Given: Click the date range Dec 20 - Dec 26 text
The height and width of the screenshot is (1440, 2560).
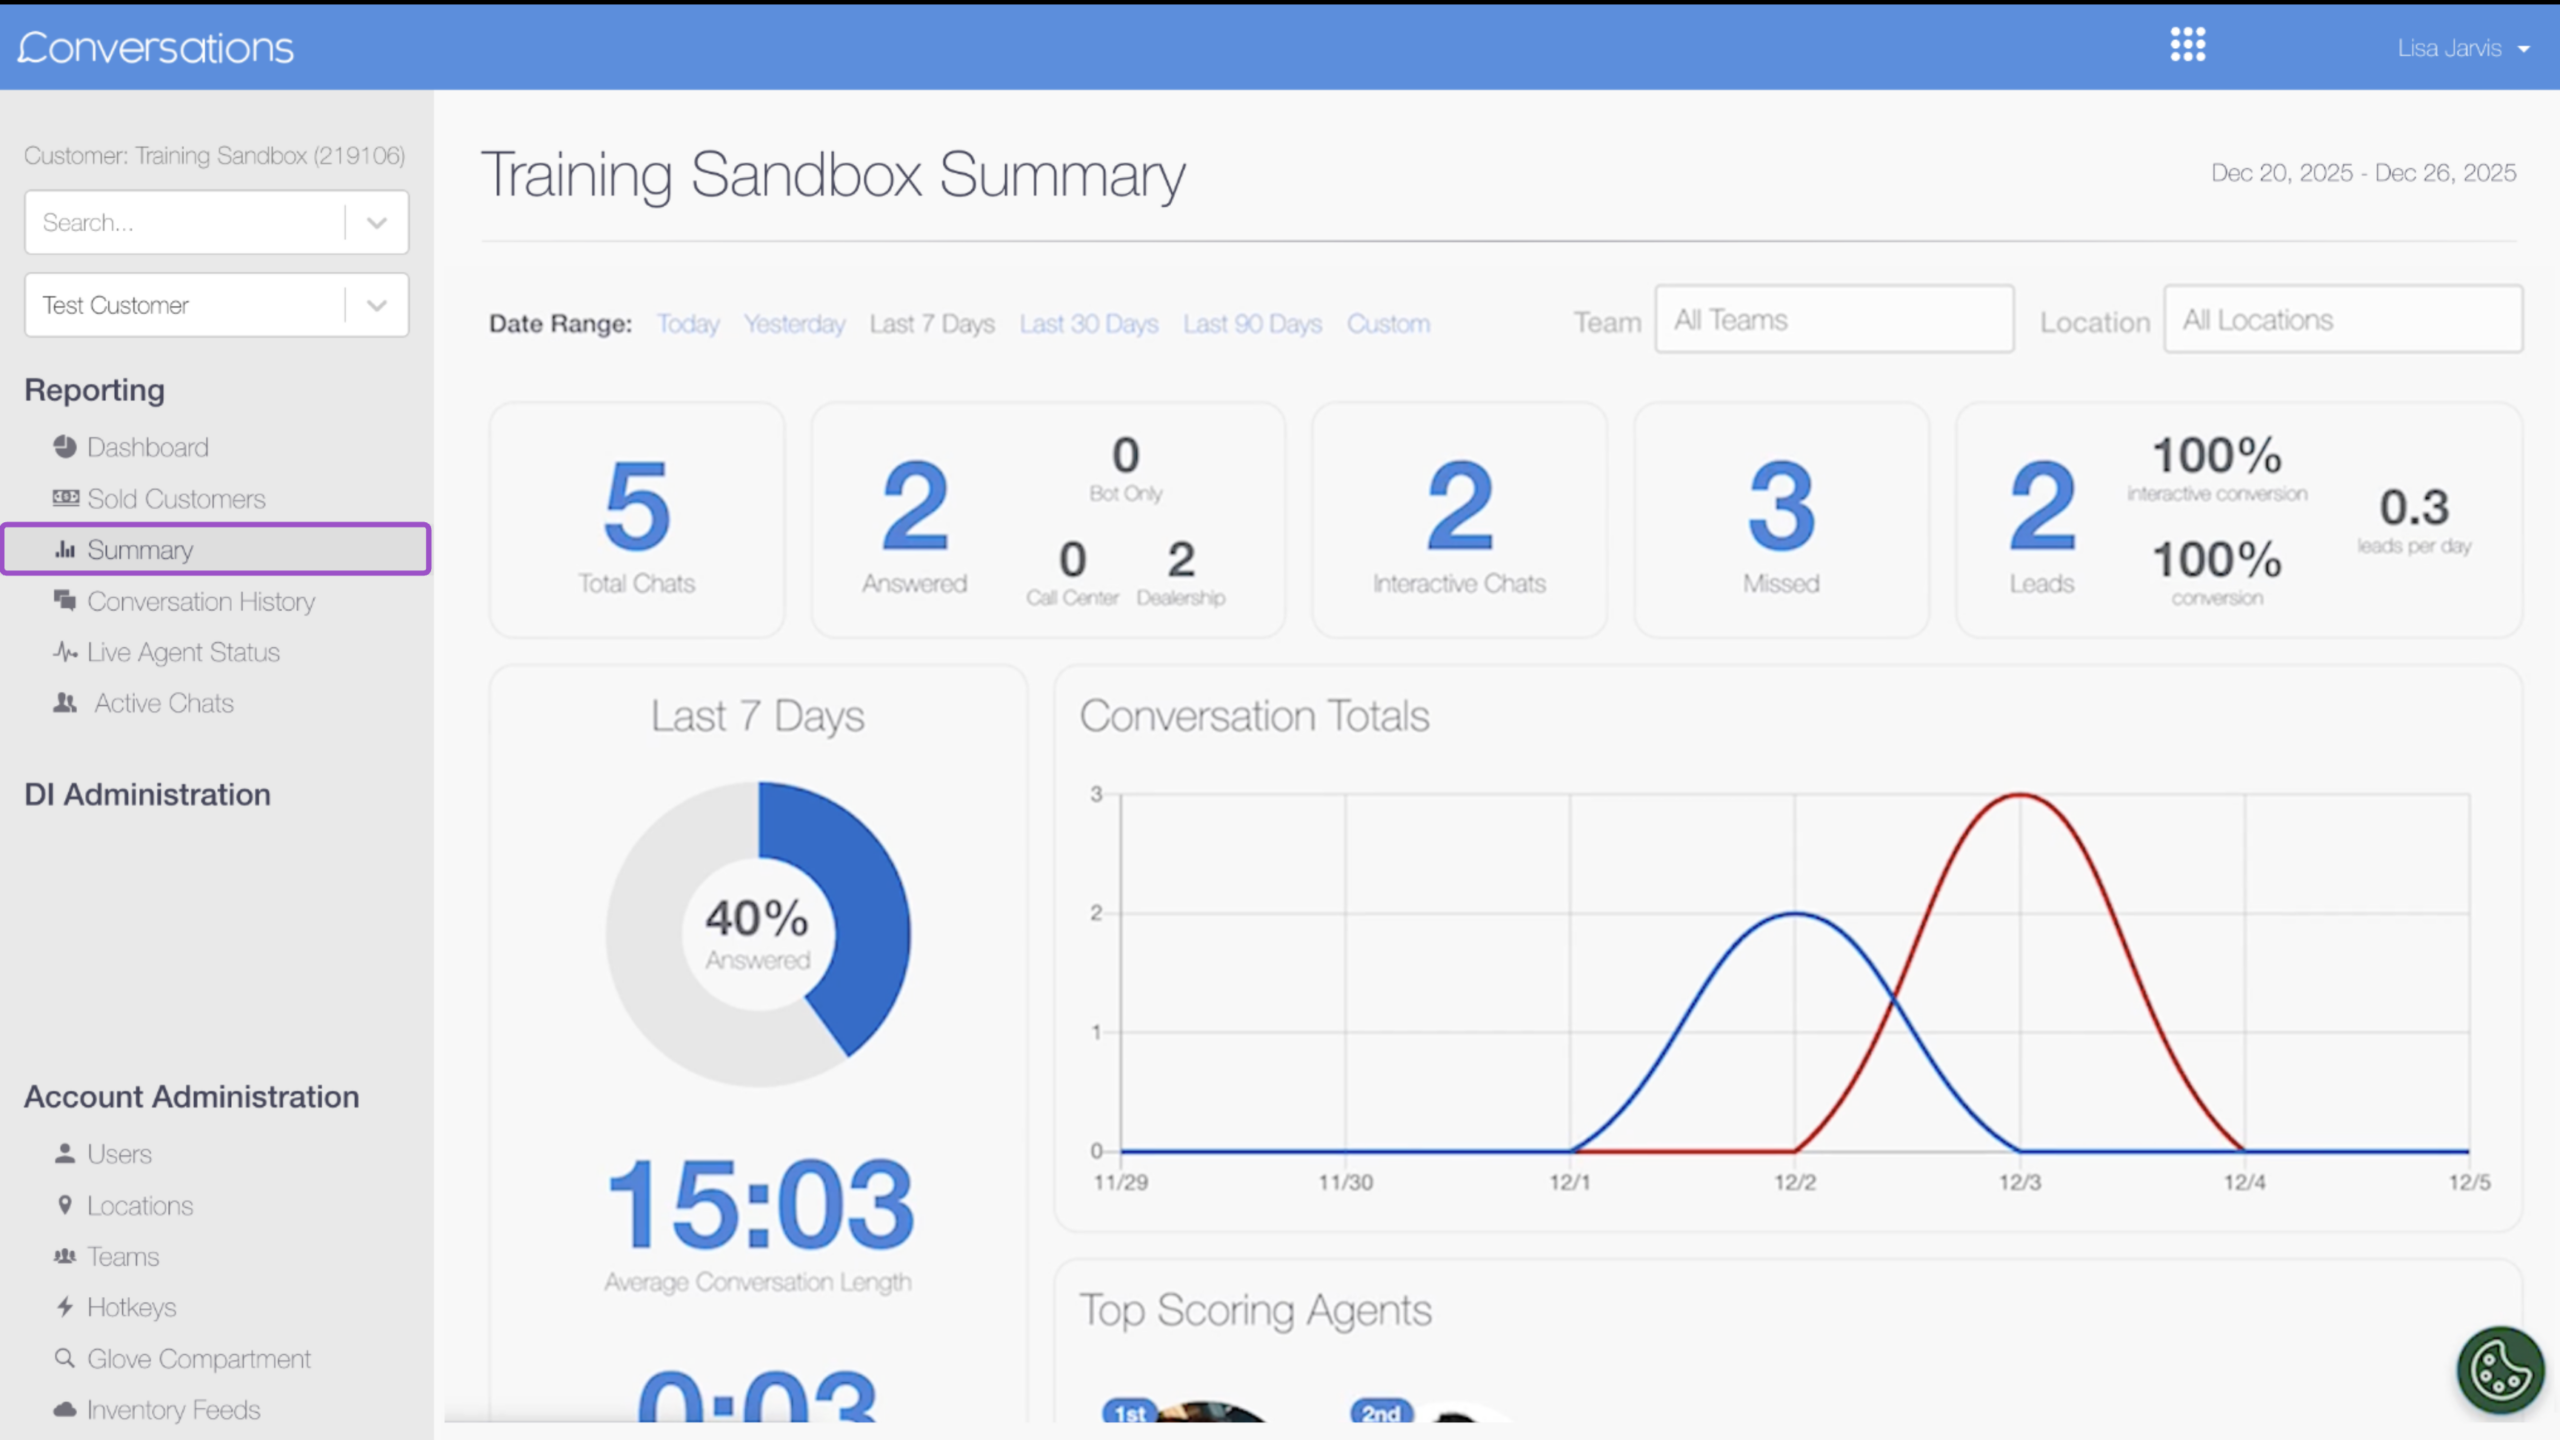Looking at the screenshot, I should (x=2363, y=173).
